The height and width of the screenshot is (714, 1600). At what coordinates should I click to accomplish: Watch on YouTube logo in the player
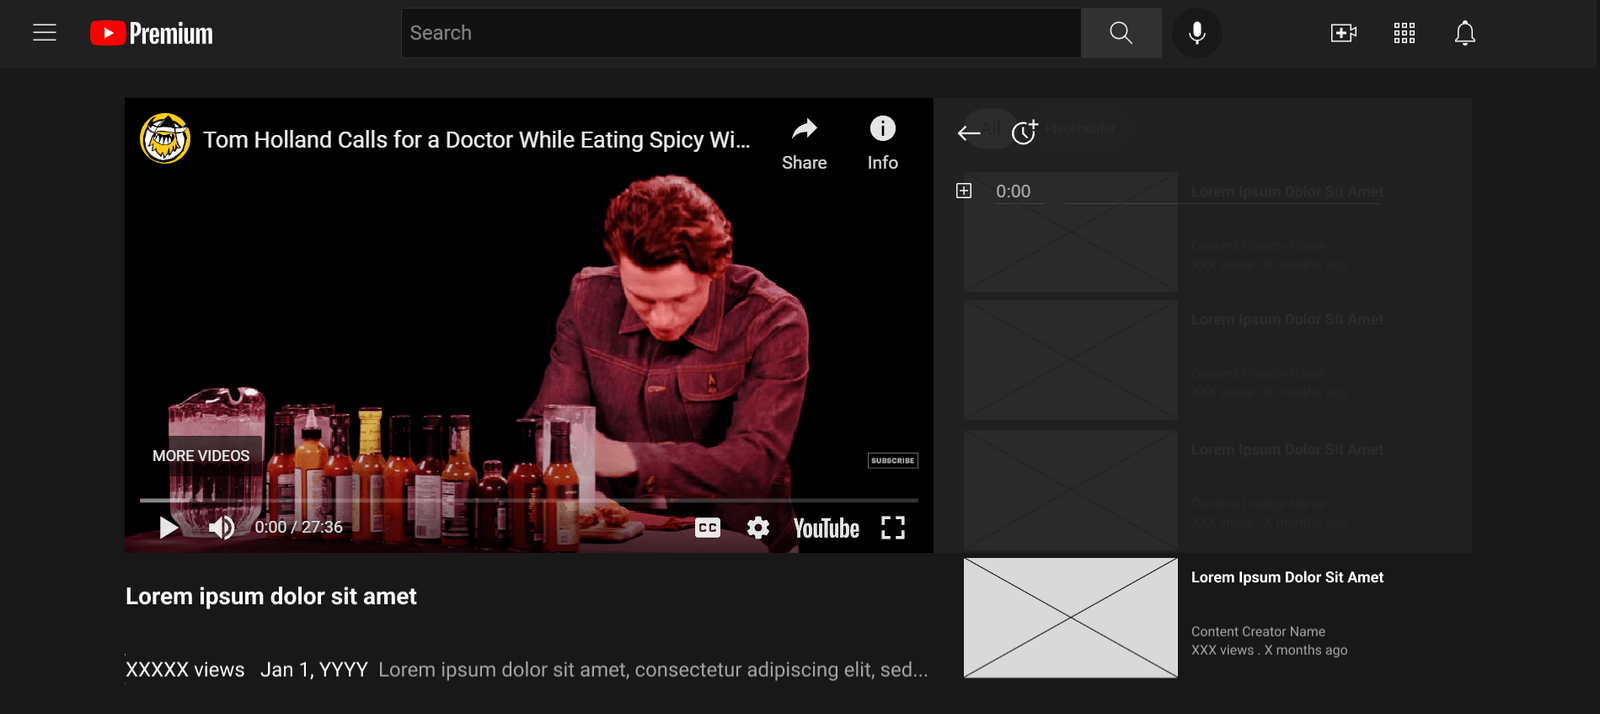point(826,528)
